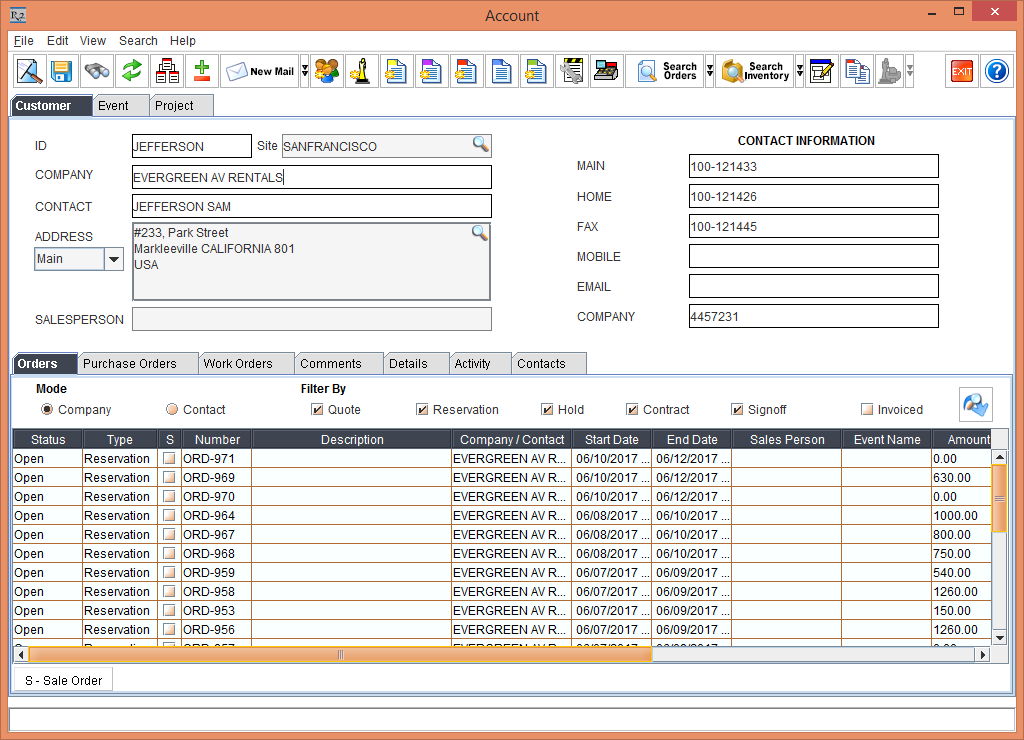Click the cash register icon in toolbar
The width and height of the screenshot is (1024, 740).
point(606,72)
